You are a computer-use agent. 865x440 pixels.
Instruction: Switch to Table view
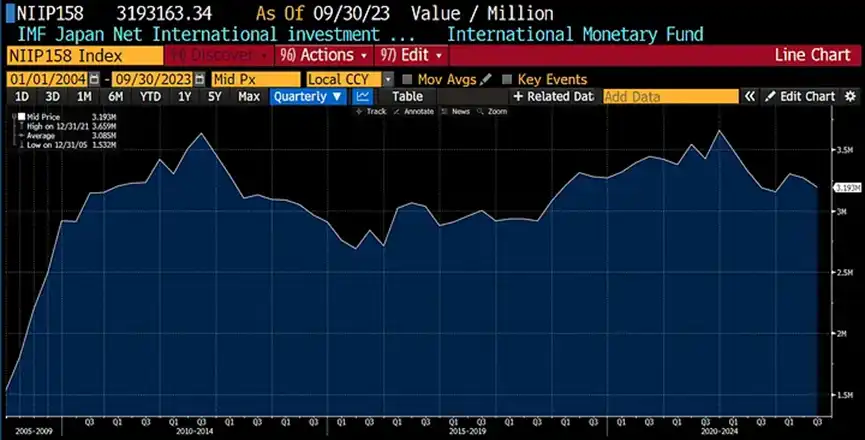click(407, 97)
